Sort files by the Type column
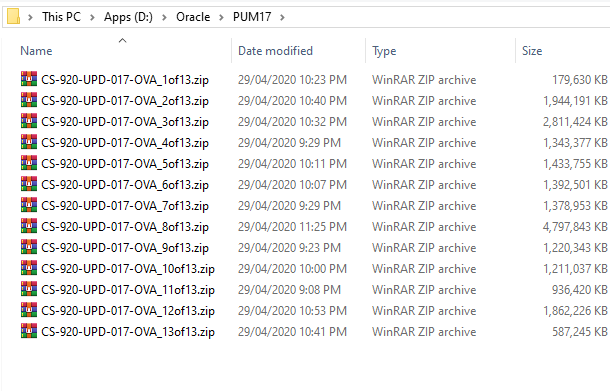The width and height of the screenshot is (610, 391). pos(384,51)
